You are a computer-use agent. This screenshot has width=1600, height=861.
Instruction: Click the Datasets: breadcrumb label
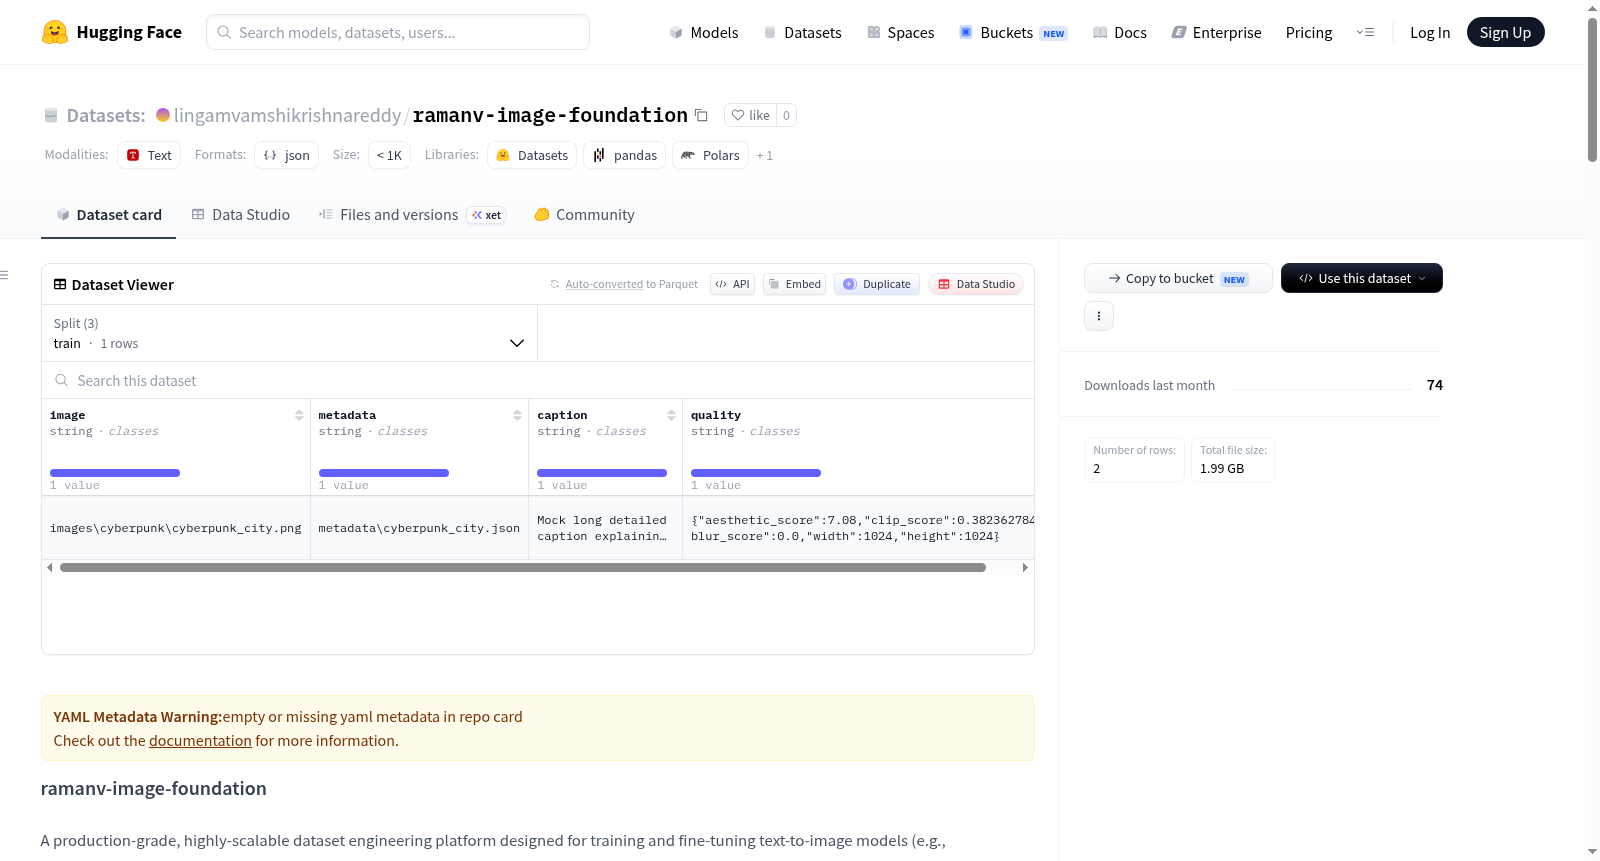106,116
